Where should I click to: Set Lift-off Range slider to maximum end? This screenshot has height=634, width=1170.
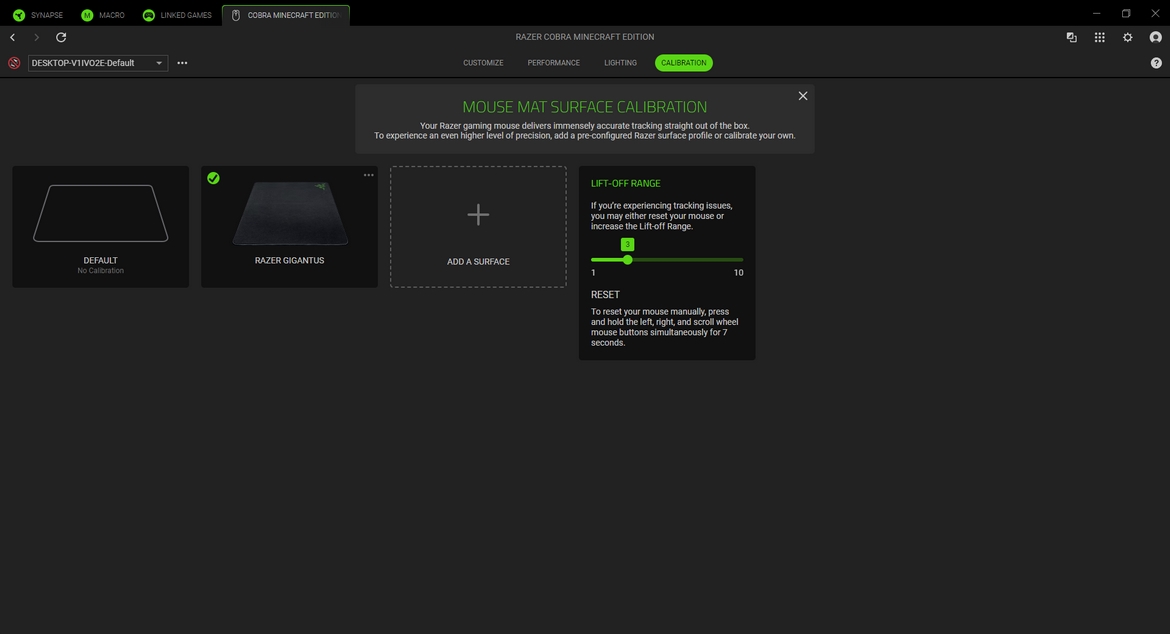coord(742,260)
